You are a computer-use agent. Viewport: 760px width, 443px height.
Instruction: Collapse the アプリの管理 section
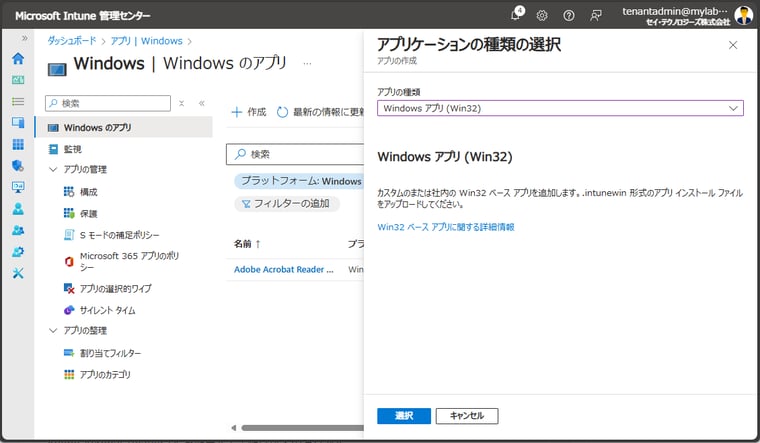pos(53,169)
